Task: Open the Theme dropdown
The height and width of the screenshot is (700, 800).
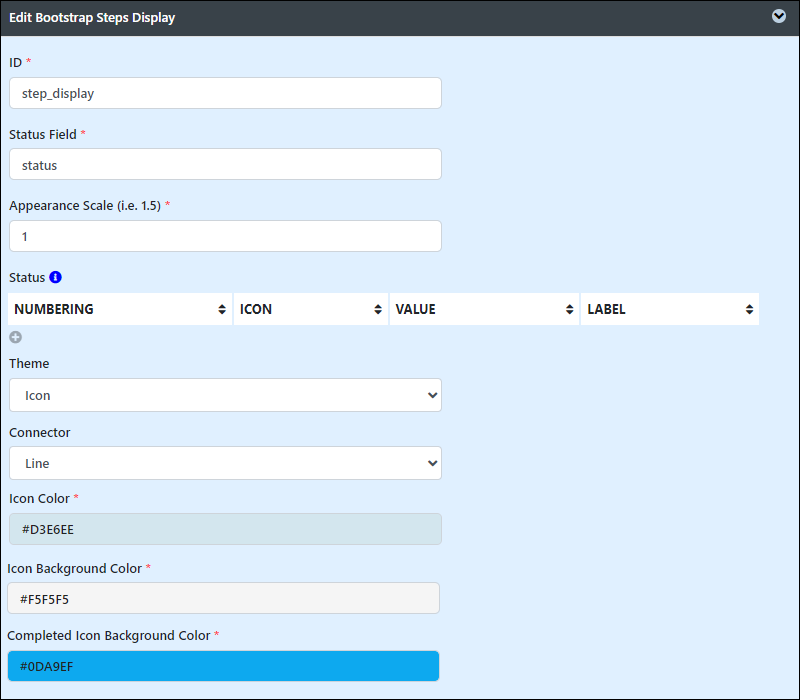Action: click(225, 395)
